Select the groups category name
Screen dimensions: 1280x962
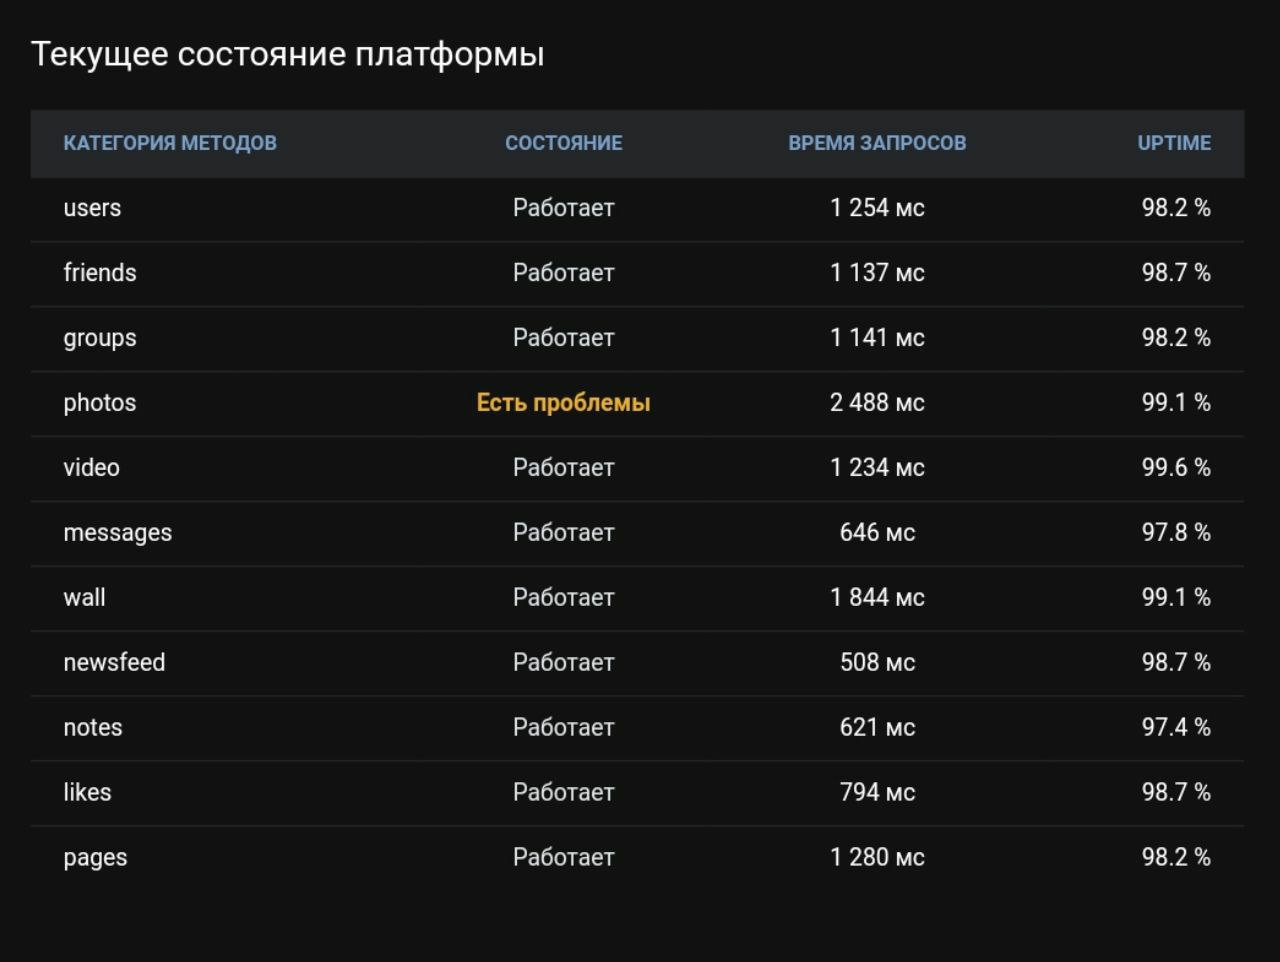point(100,338)
